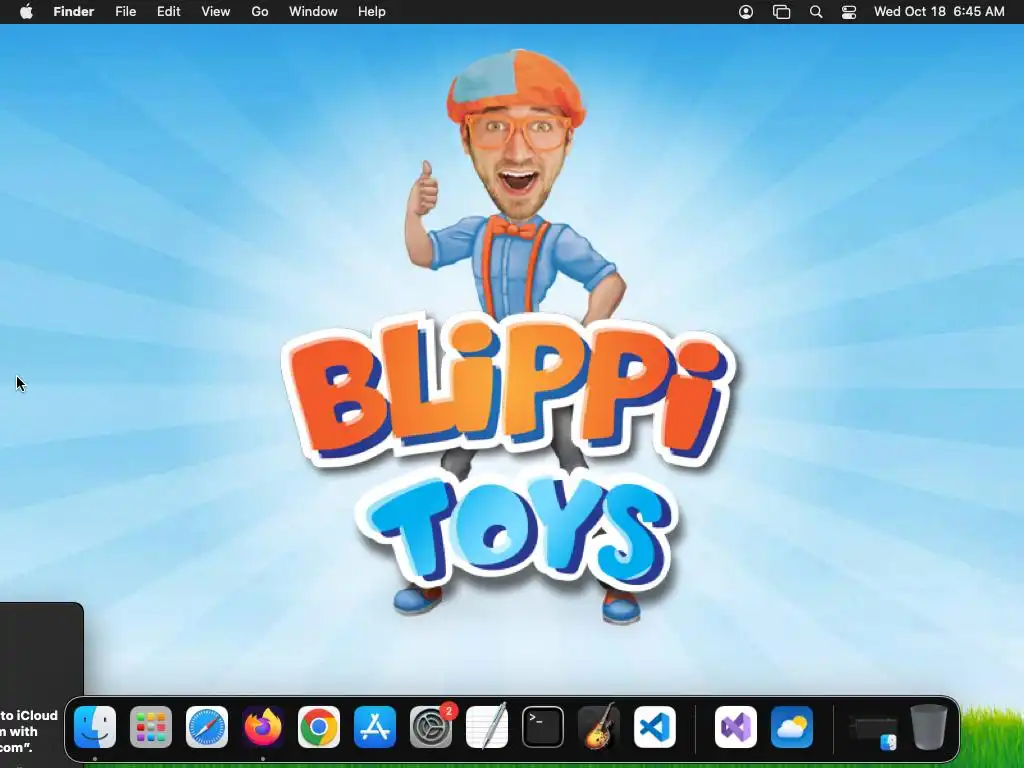Launch Visual Studio Code from the Dock
Viewport: 1024px width, 768px height.
655,727
